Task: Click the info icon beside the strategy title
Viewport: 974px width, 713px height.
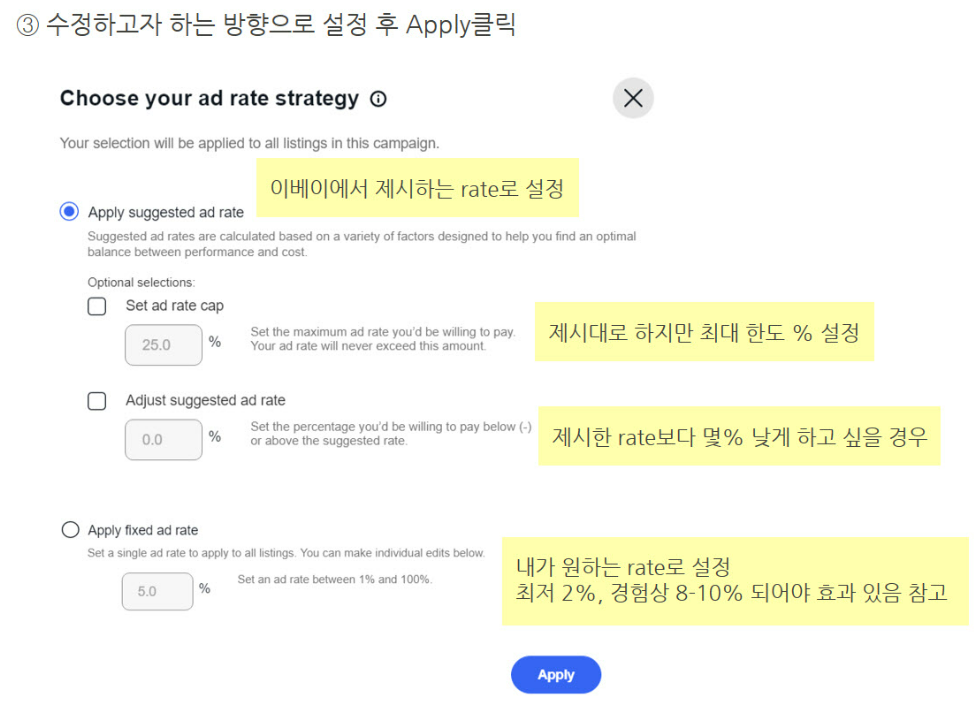Action: tap(378, 99)
